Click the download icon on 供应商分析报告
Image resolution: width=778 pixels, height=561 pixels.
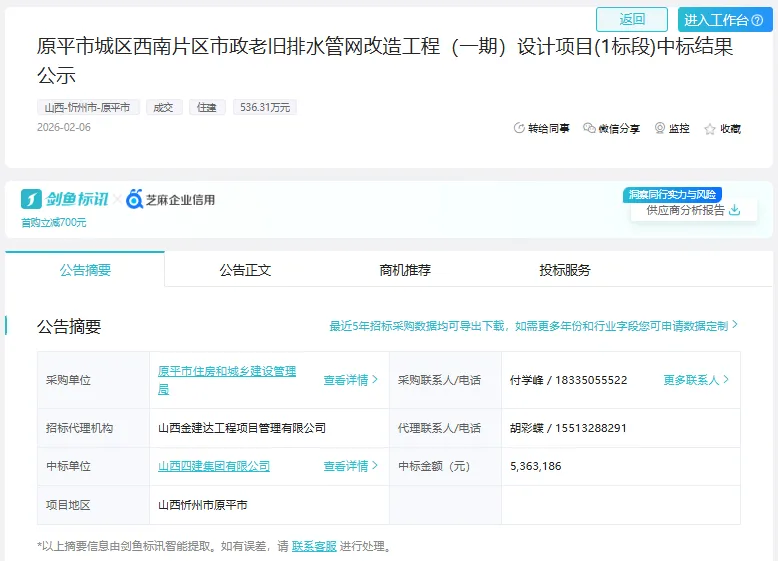point(735,210)
